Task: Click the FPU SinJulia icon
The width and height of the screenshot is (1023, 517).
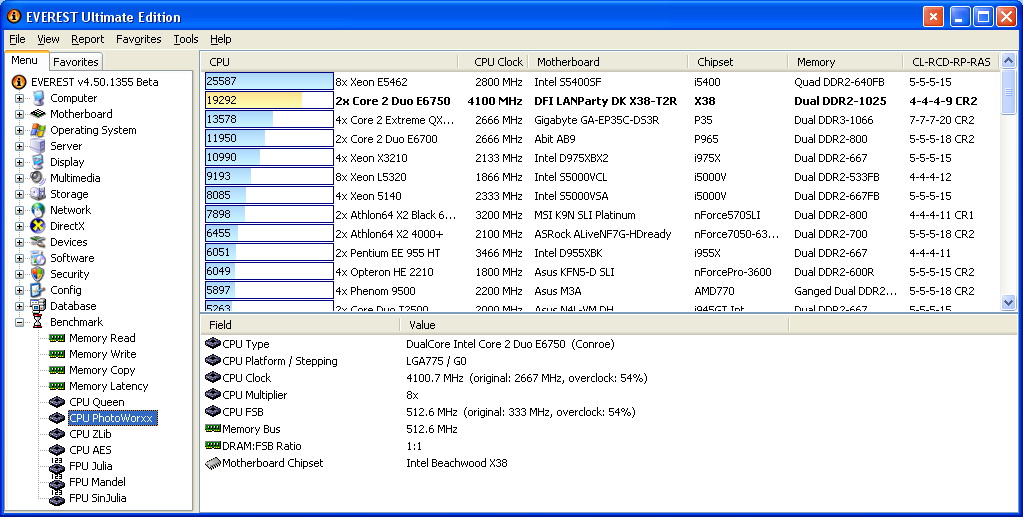Action: pyautogui.click(x=57, y=498)
